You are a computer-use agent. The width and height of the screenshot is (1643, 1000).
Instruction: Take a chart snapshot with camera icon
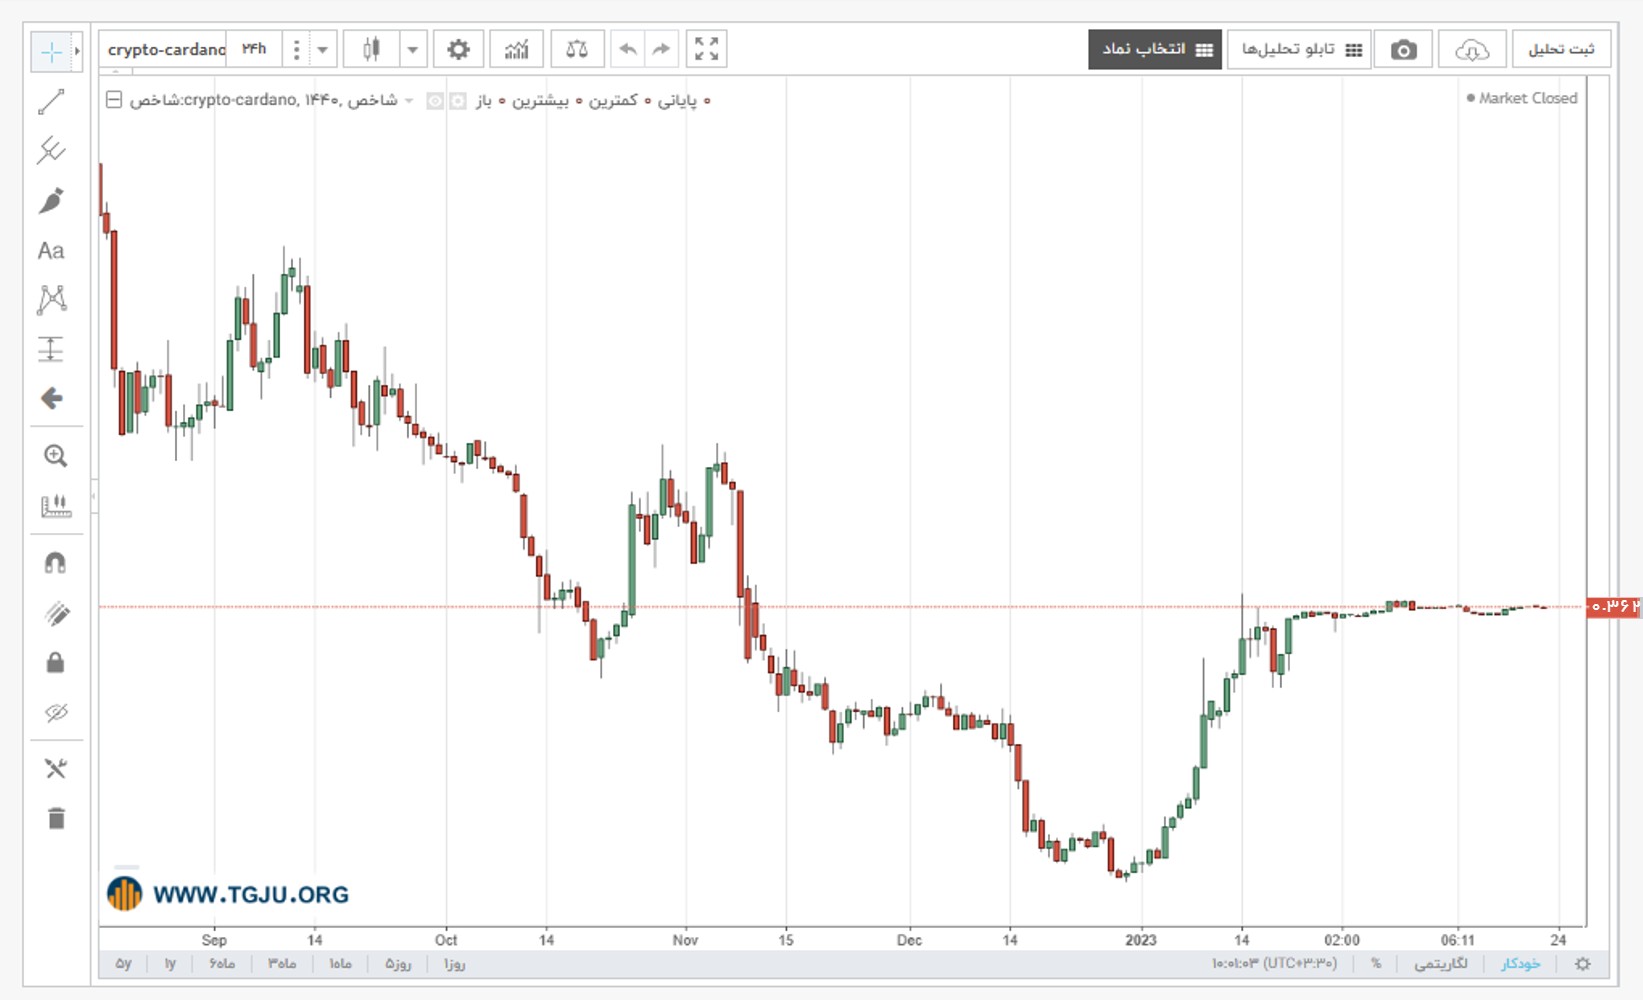pyautogui.click(x=1403, y=50)
